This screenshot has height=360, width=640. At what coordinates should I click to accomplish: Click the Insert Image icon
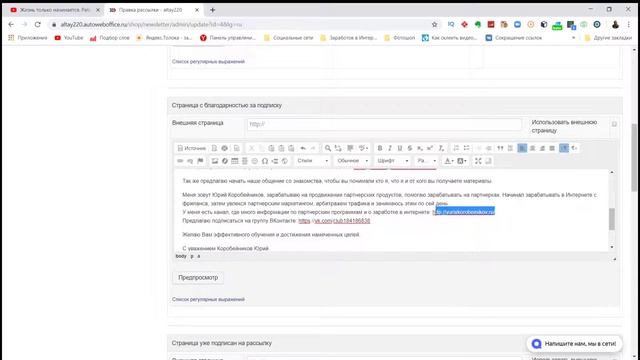click(215, 161)
